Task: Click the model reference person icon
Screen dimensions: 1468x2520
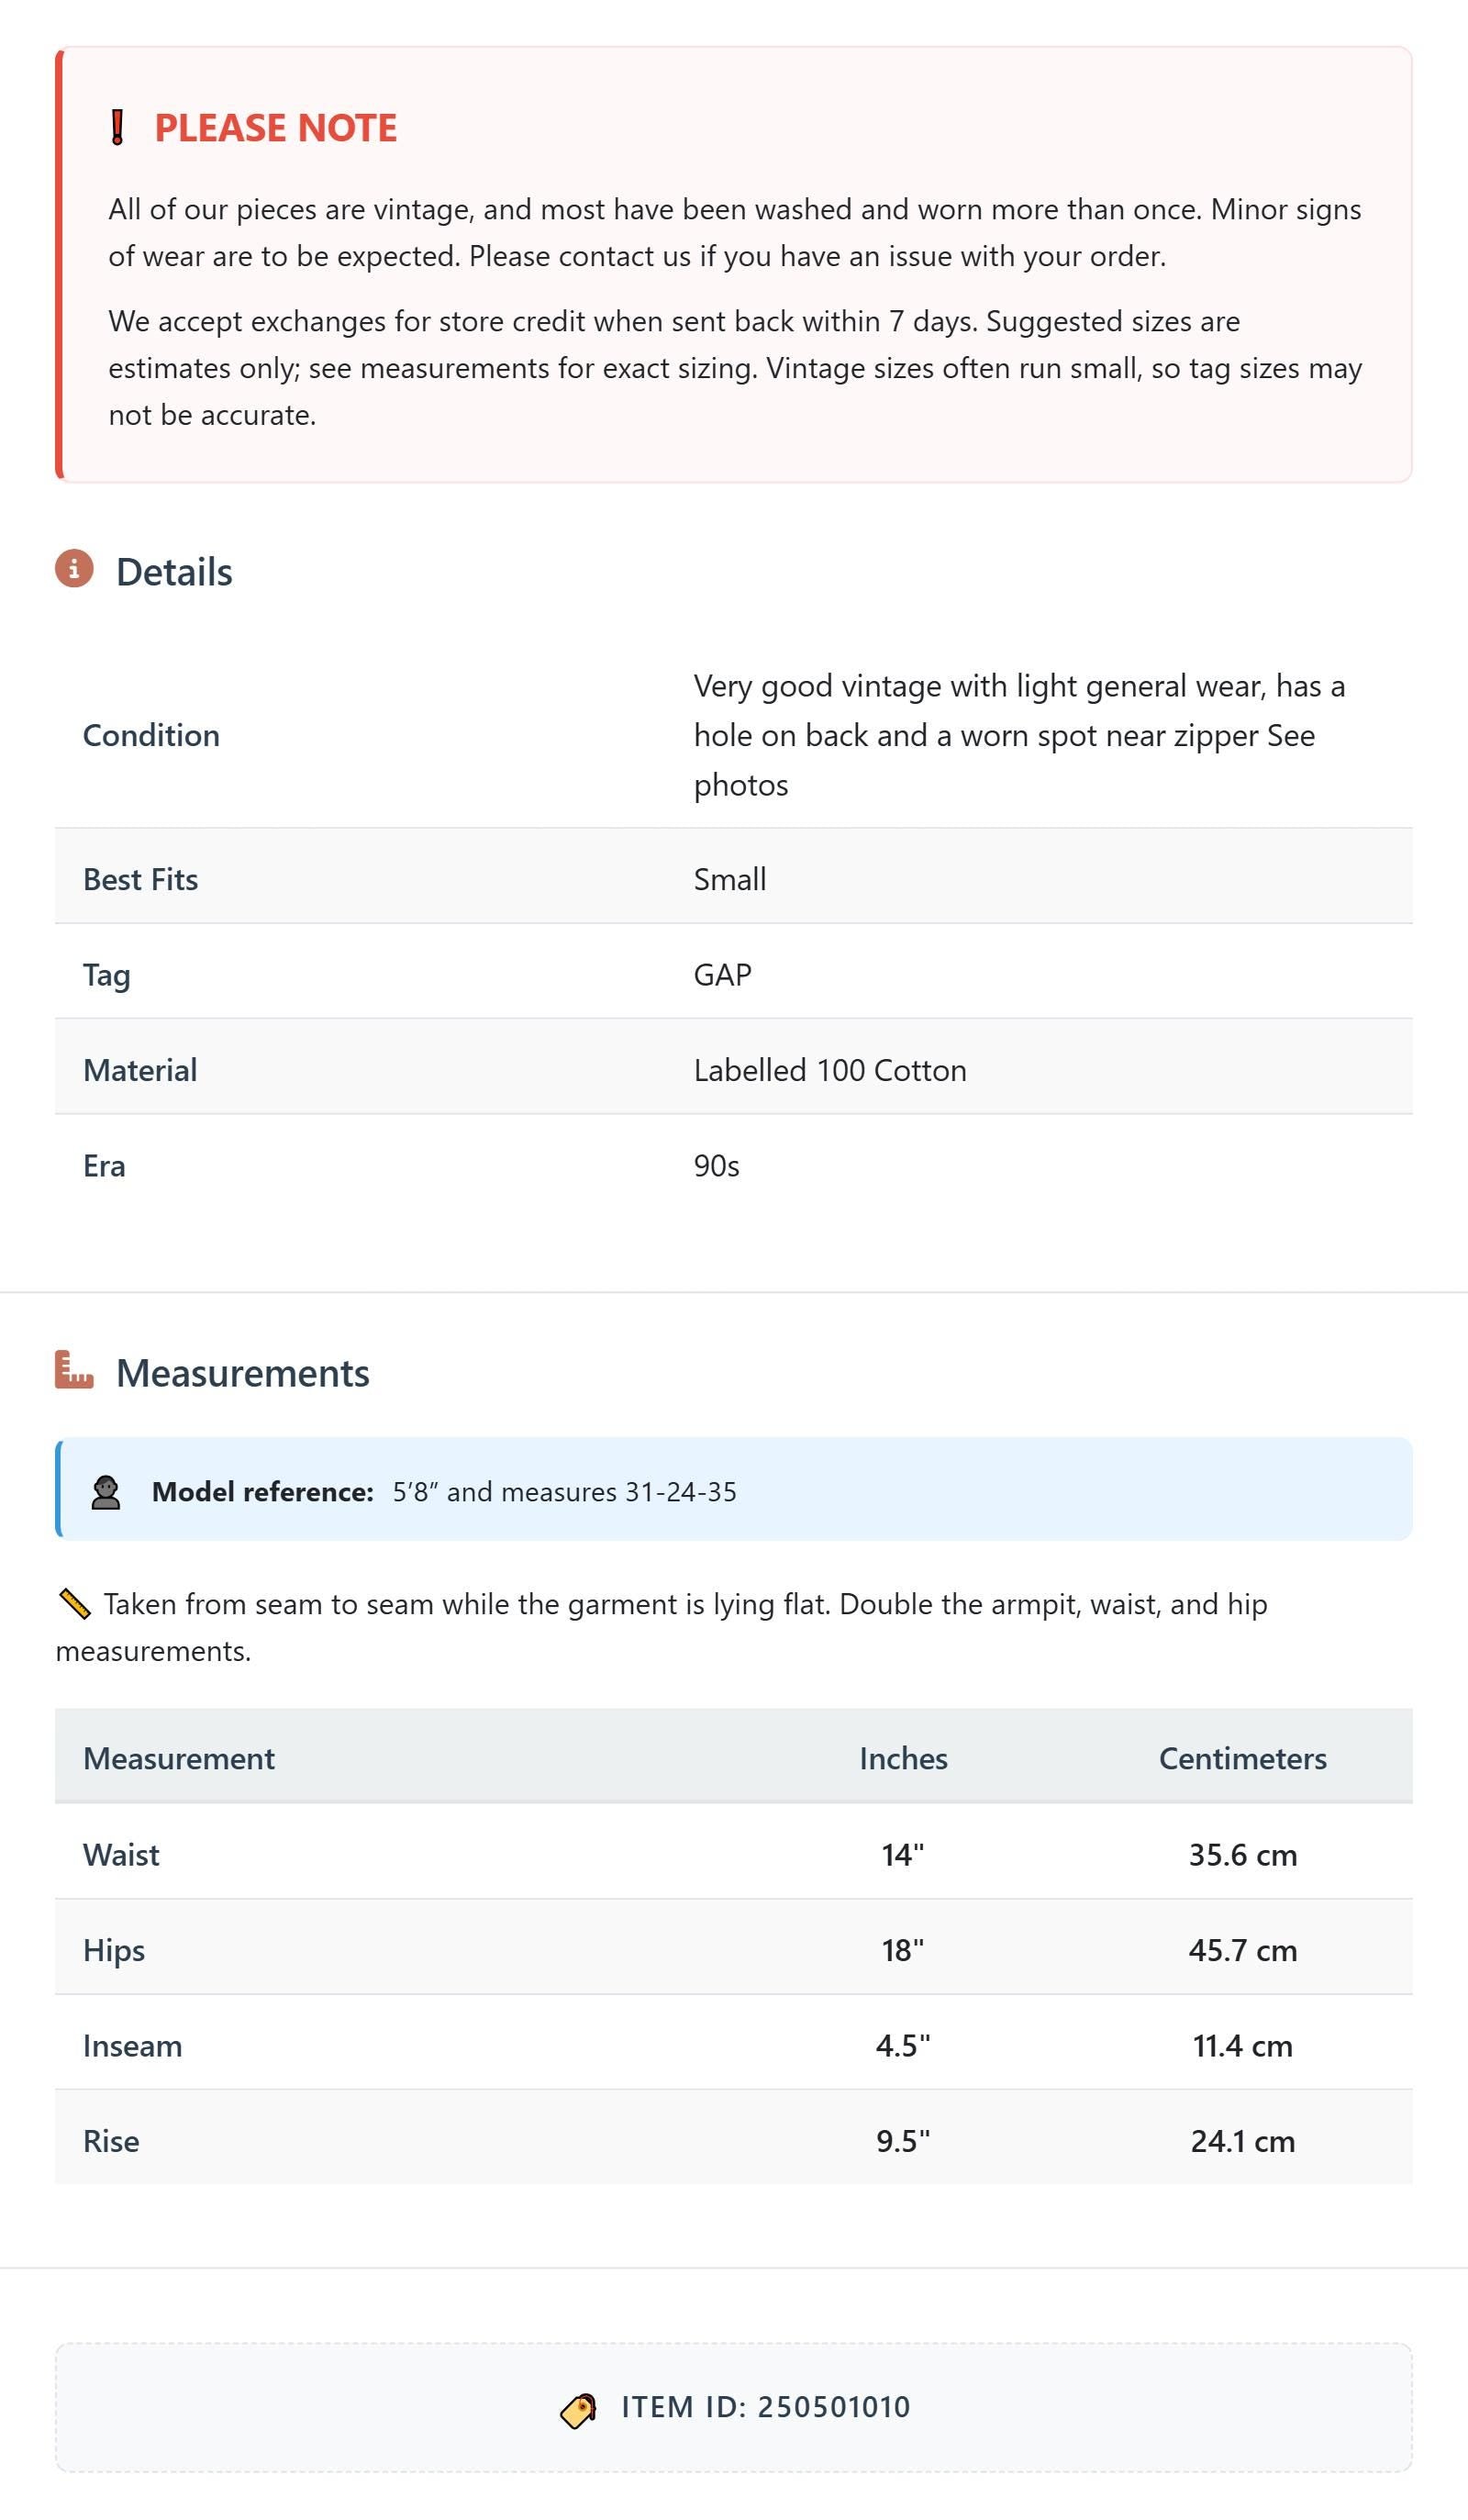Action: [x=106, y=1492]
